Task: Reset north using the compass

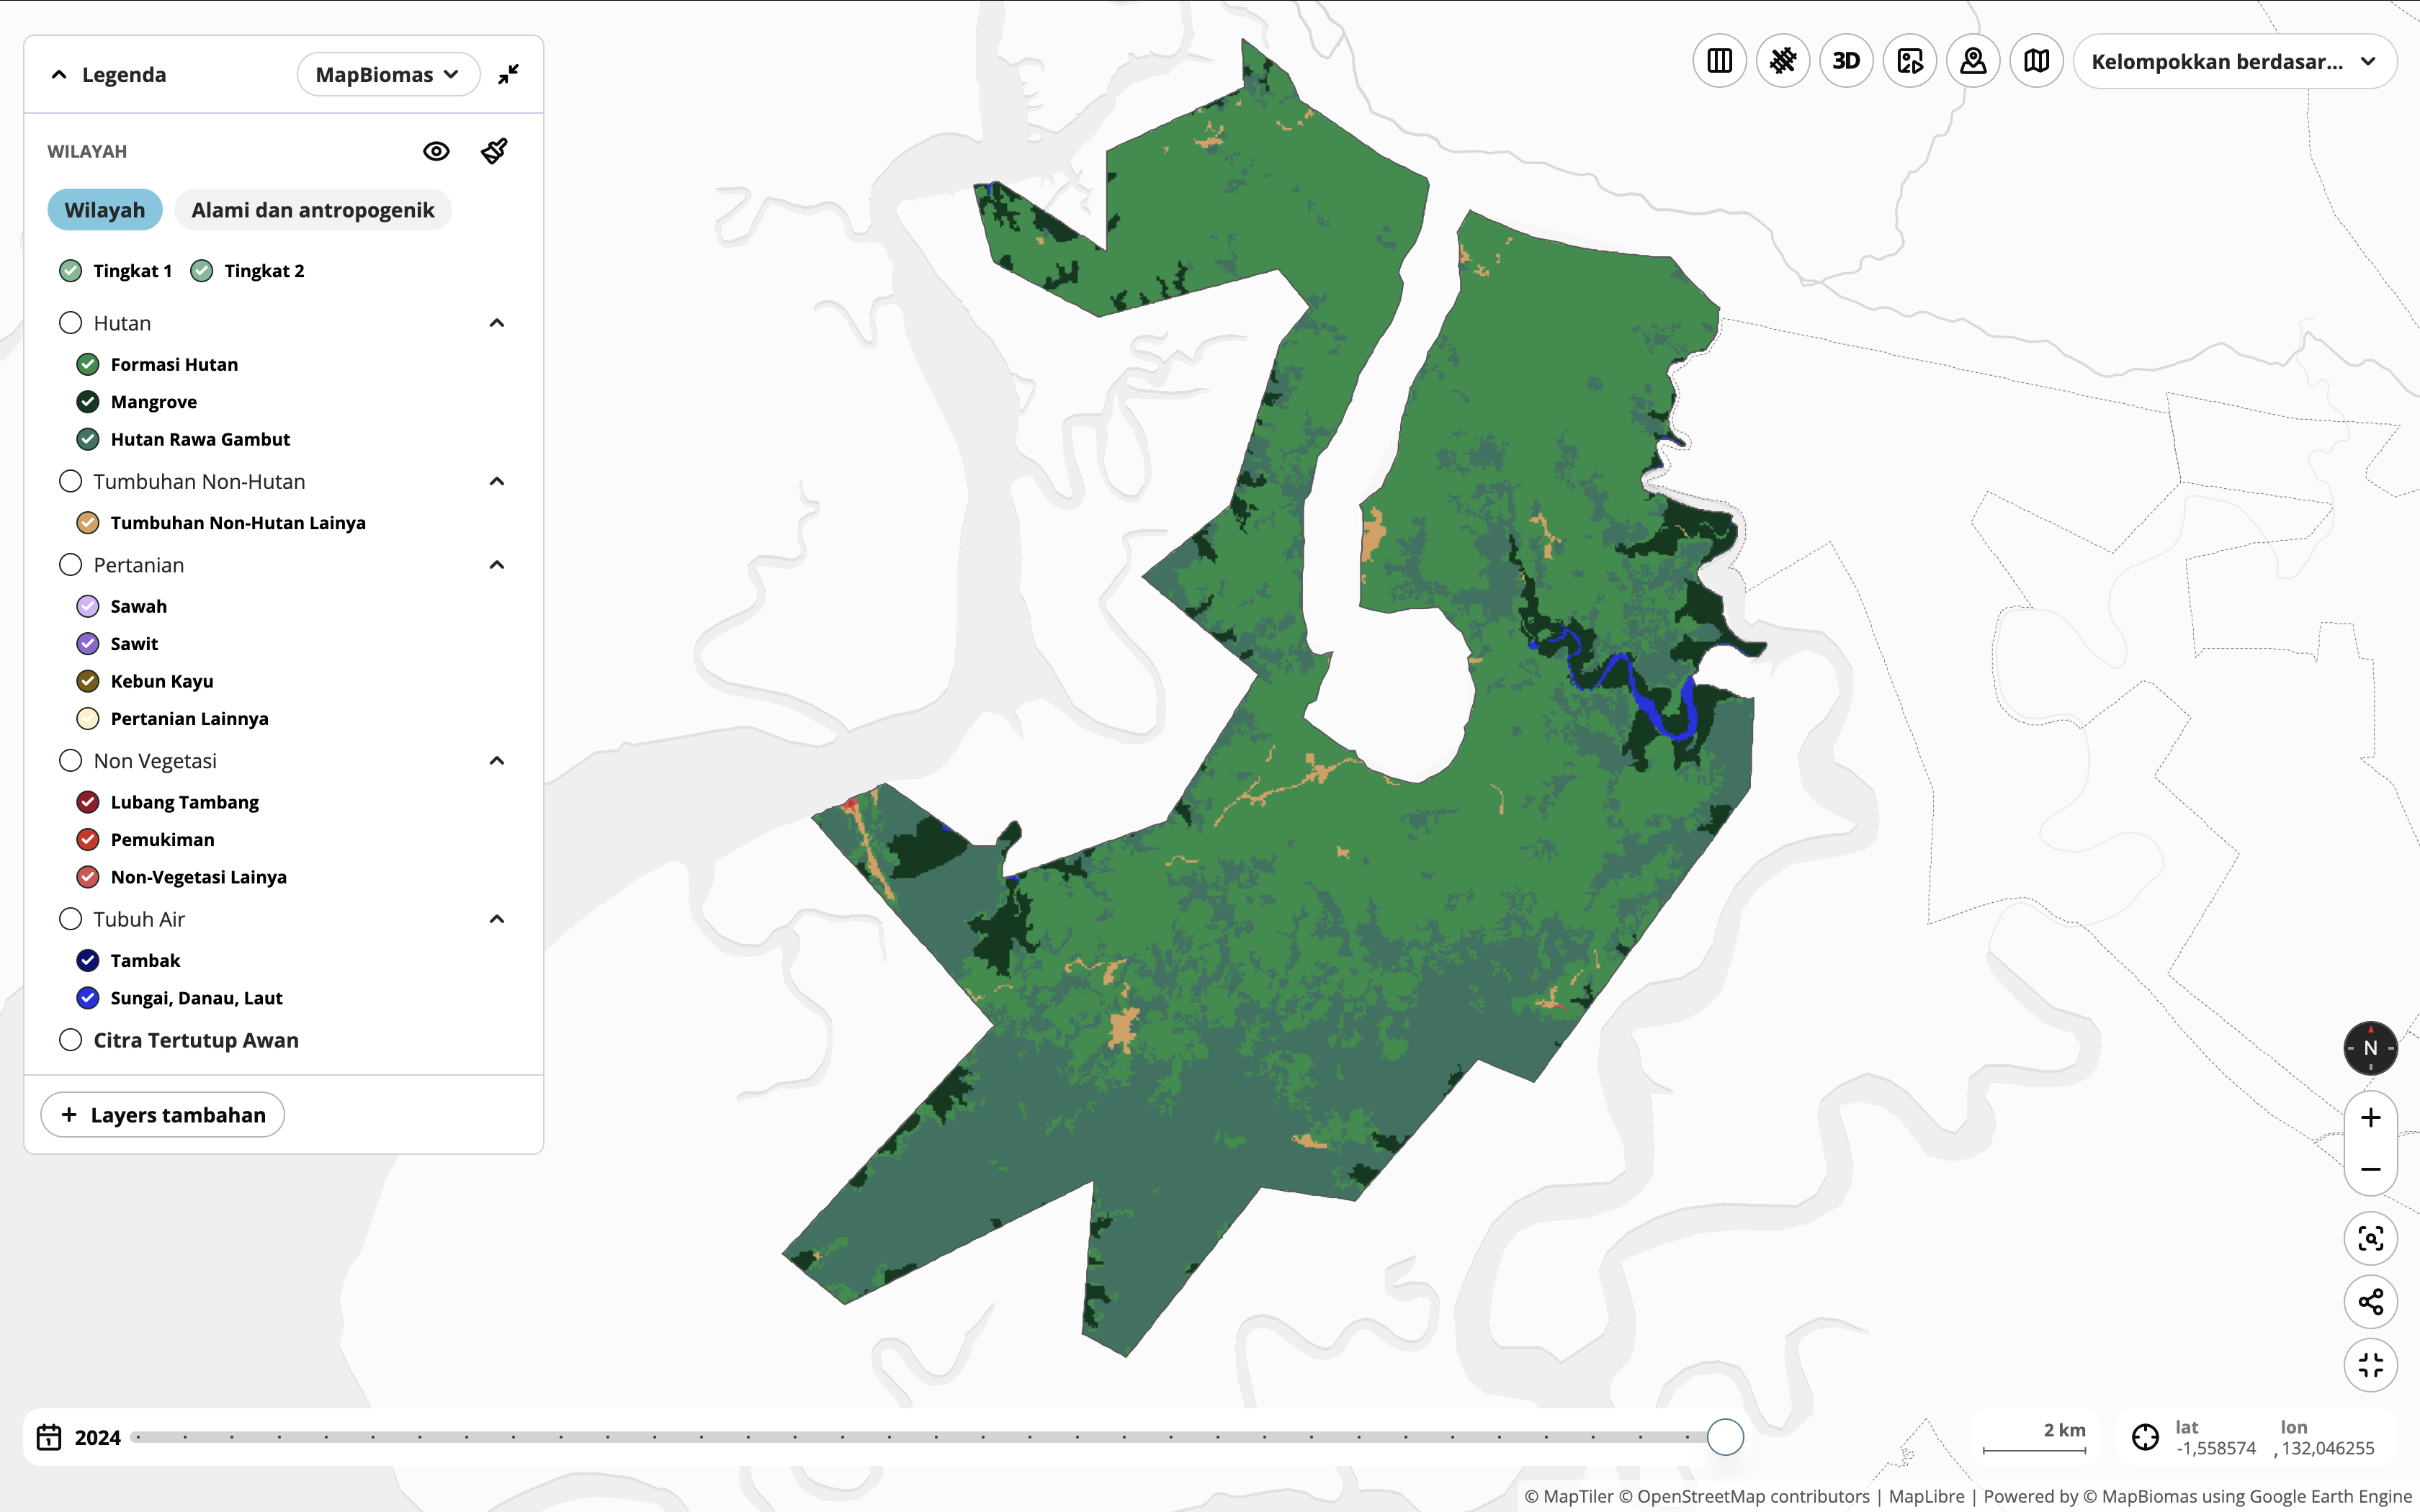Action: coord(2370,1048)
